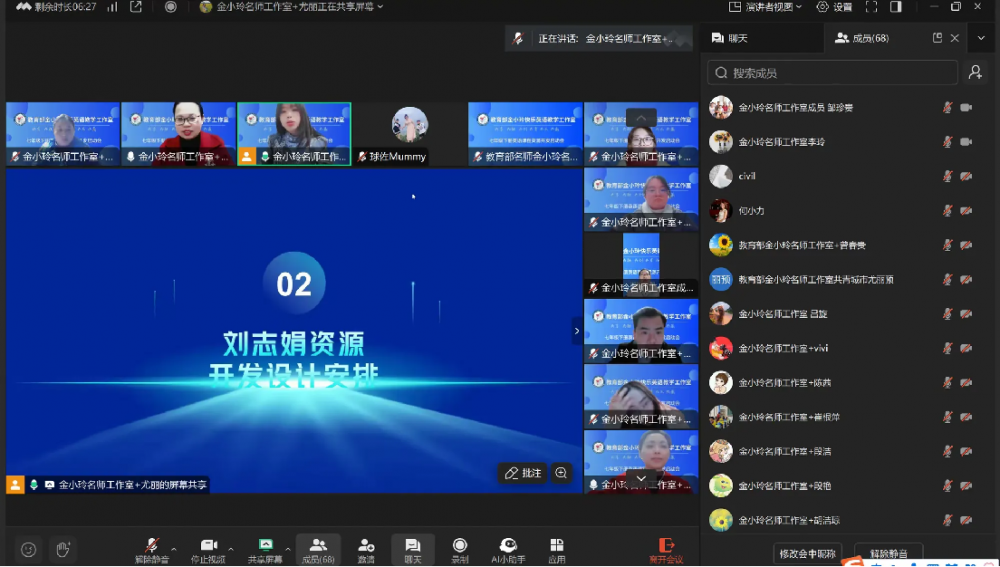The width and height of the screenshot is (1000, 567).
Task: Click the slide number 02 circle
Action: pos(294,283)
